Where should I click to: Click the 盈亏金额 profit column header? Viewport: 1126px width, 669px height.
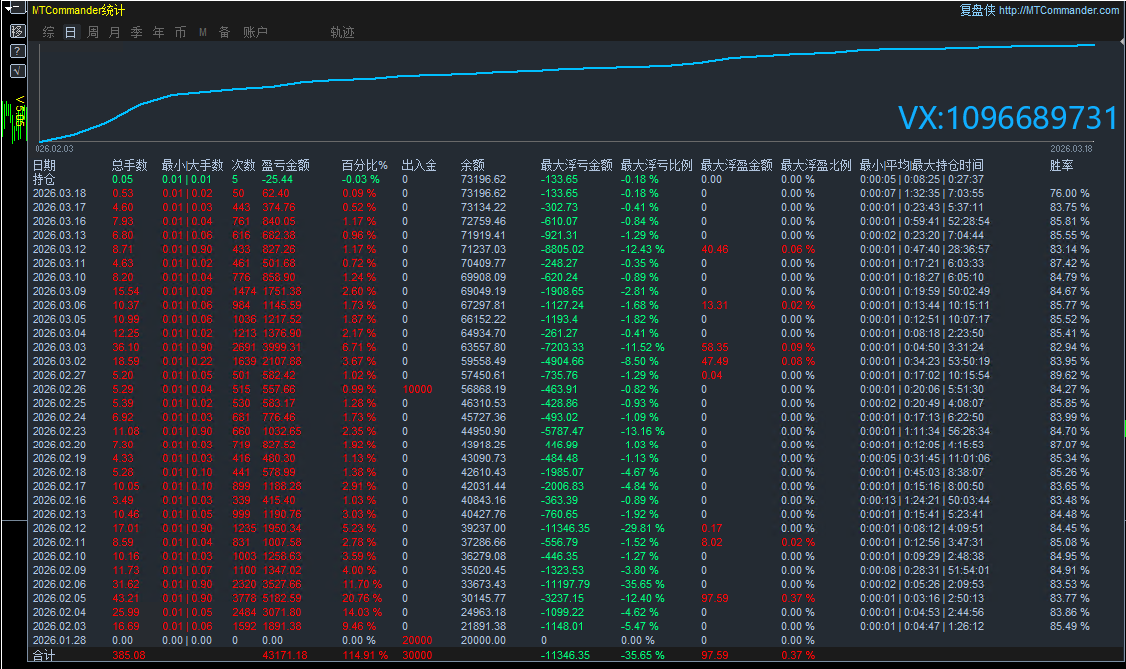285,165
